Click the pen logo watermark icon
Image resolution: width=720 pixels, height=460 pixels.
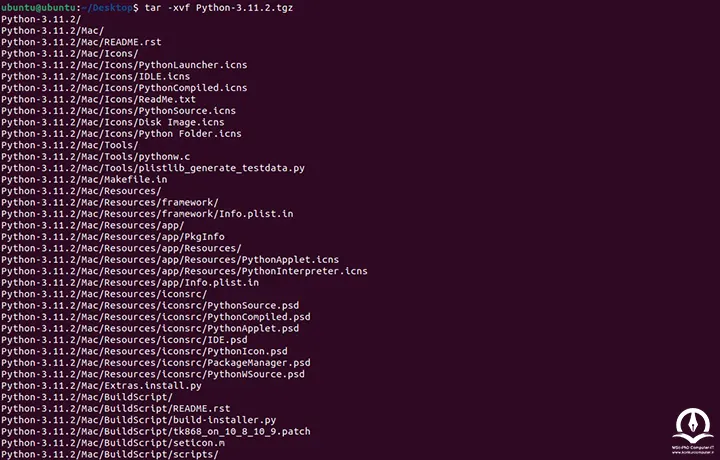(x=692, y=426)
